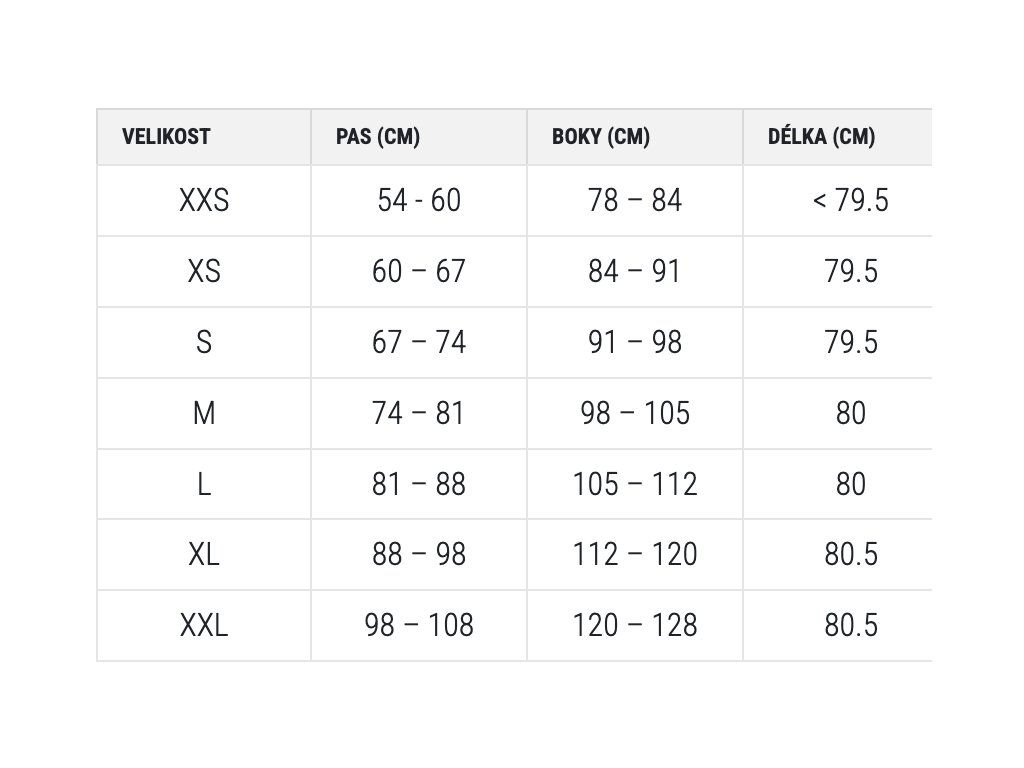Image resolution: width=1024 pixels, height=768 pixels.
Task: Click the BOKY (CM) column header
Action: [601, 136]
